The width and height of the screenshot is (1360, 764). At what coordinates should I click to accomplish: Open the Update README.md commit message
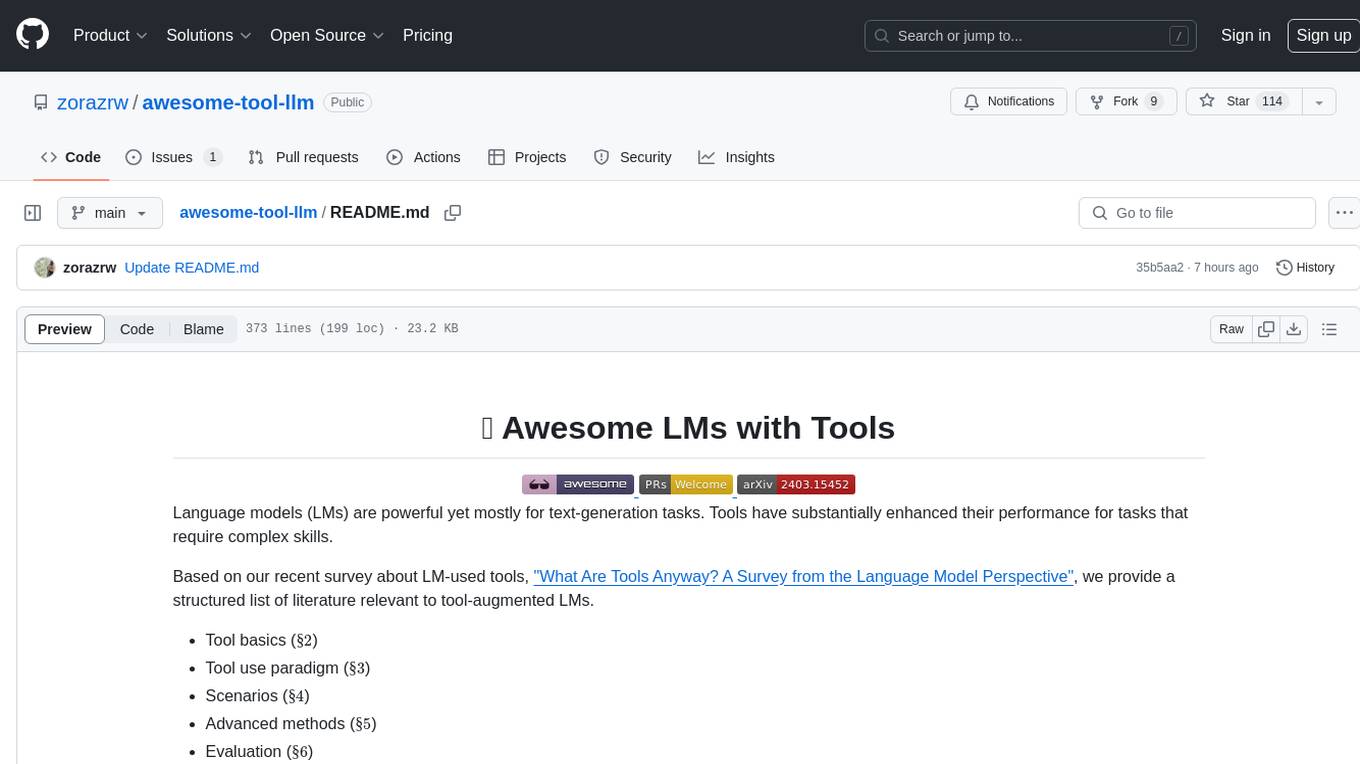click(x=192, y=268)
